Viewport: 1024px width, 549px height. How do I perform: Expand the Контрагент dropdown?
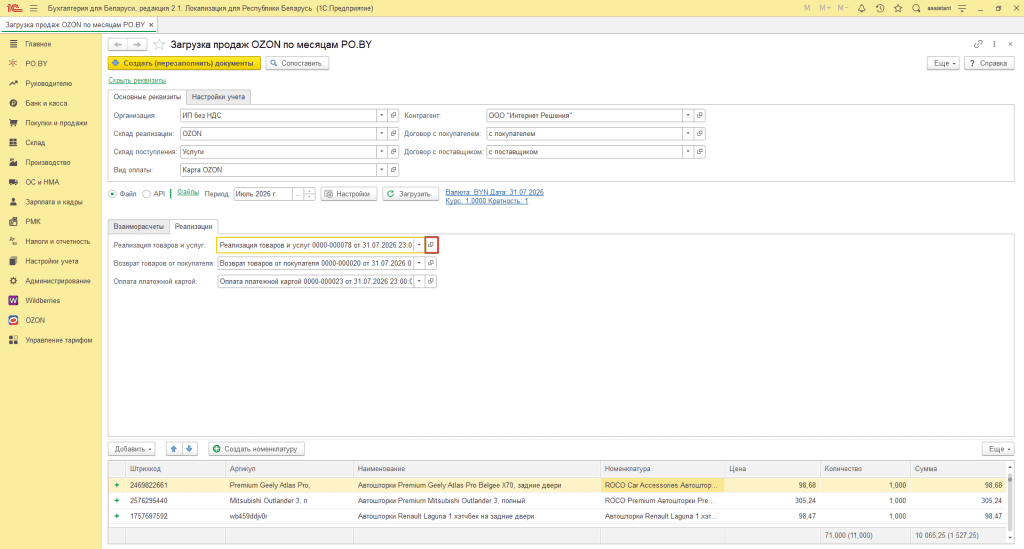pyautogui.click(x=688, y=116)
